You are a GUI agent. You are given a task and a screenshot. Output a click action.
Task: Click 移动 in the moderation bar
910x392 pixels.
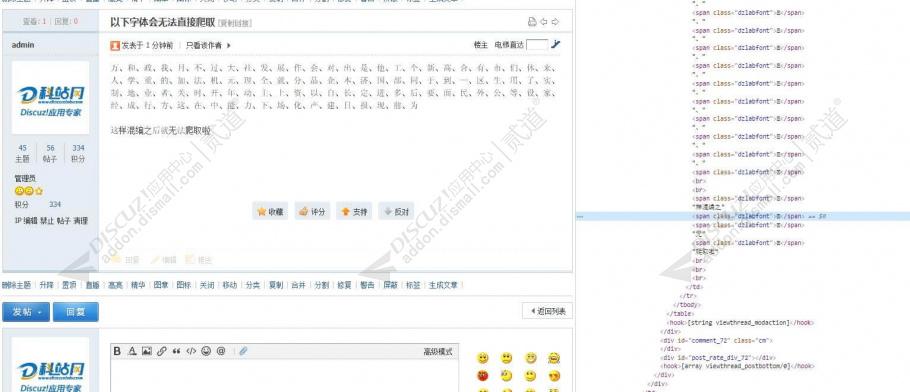(x=230, y=285)
